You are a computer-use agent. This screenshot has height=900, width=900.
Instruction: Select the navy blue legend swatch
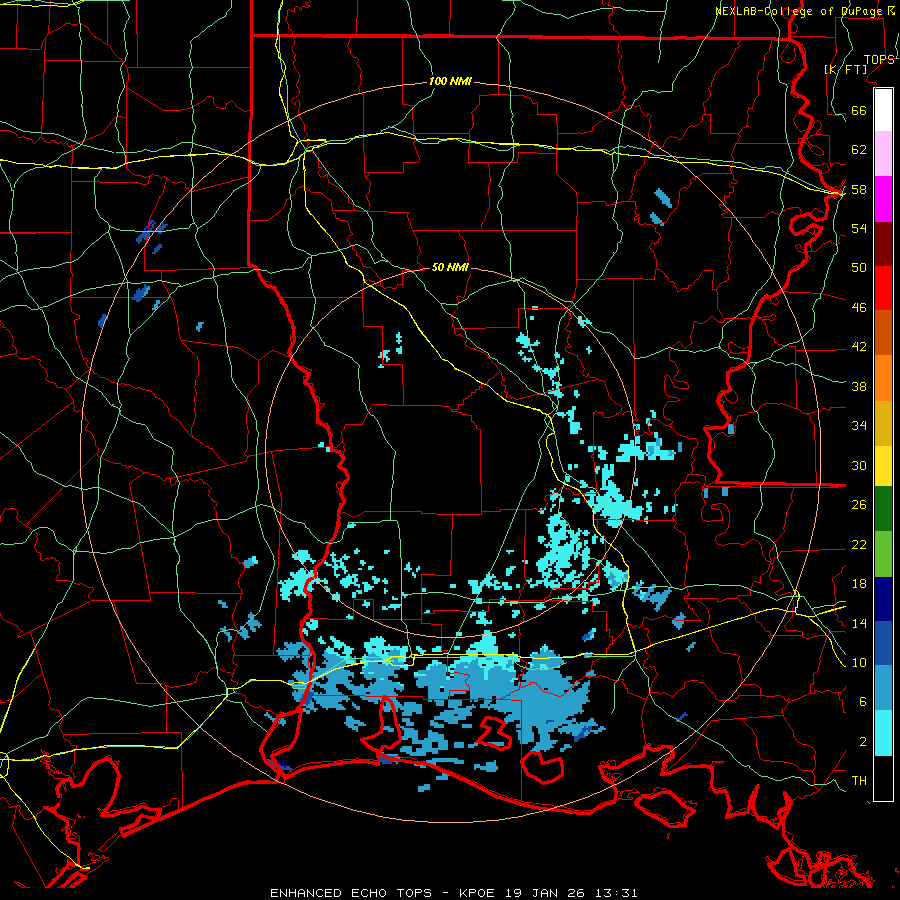tap(883, 599)
